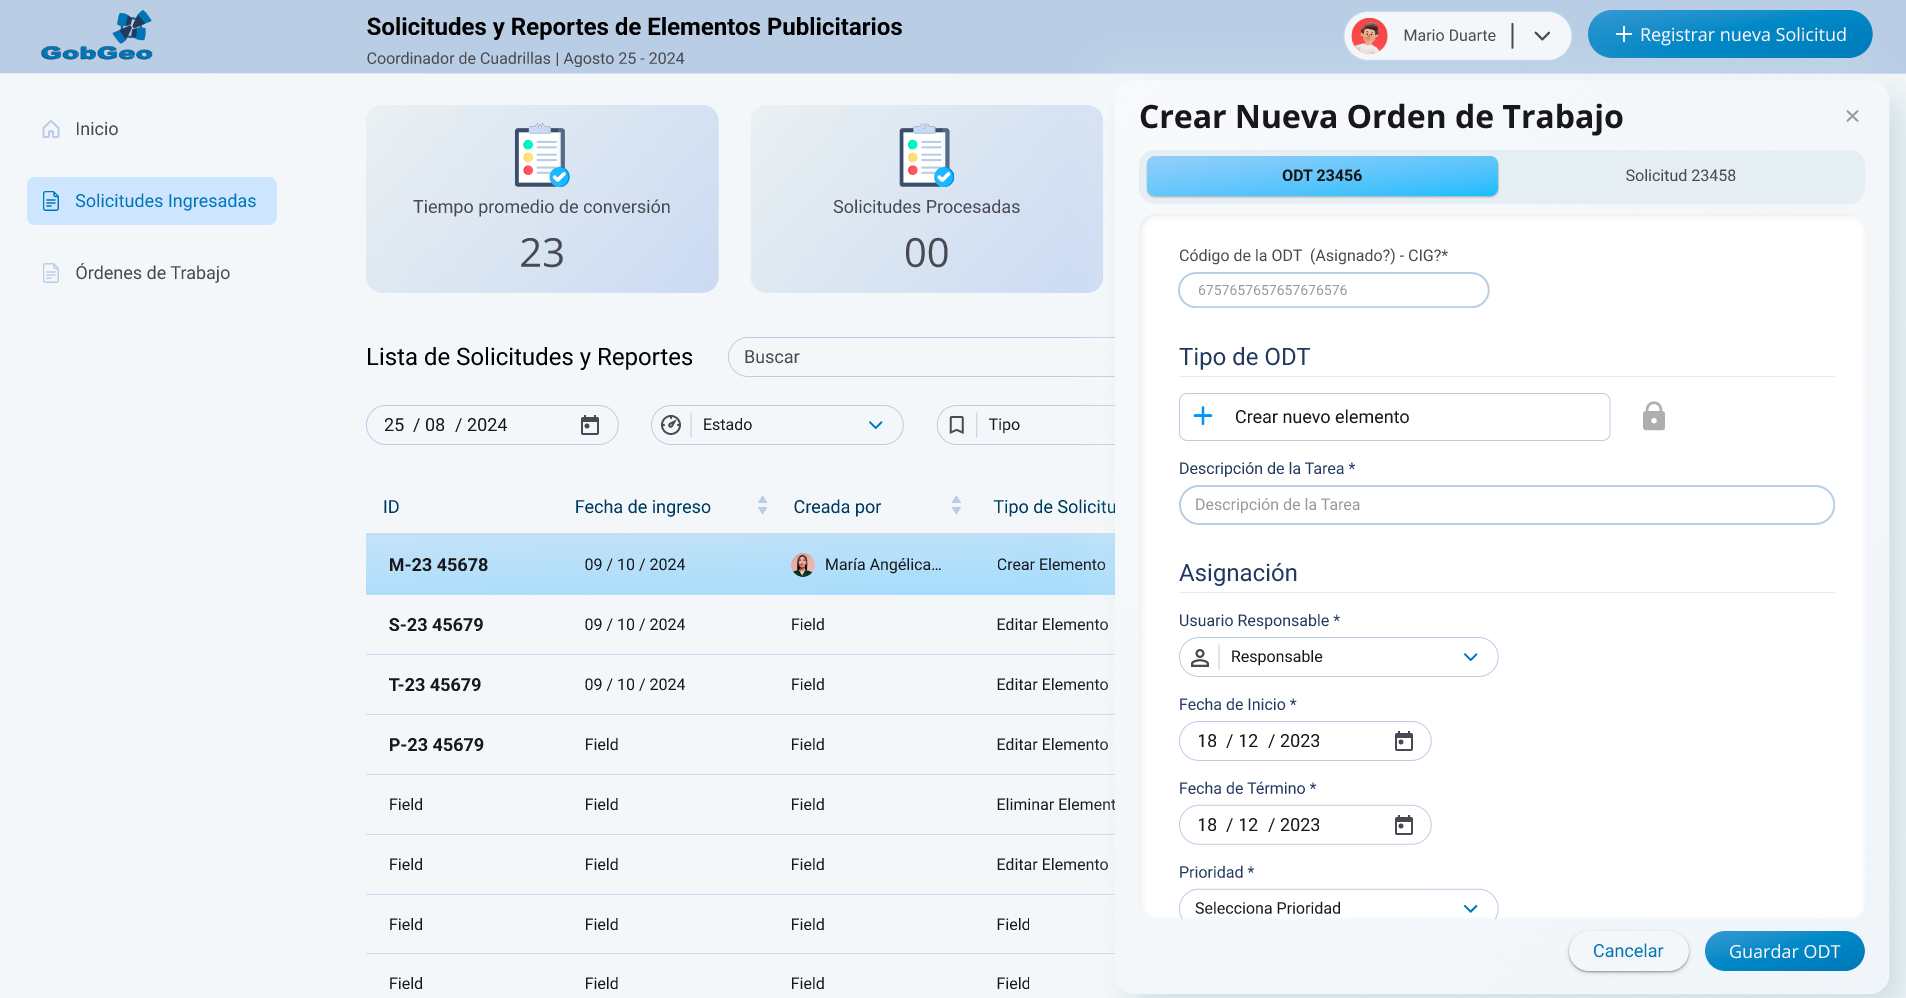Switch to the Solicitud 23458 tab
1906x998 pixels.
coord(1680,176)
